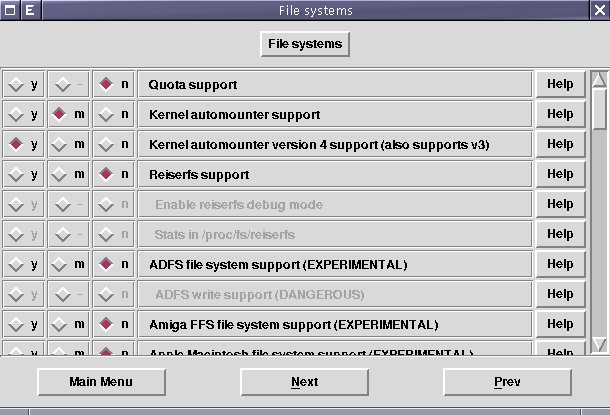Open the window menu icon in title bar

[x=9, y=10]
